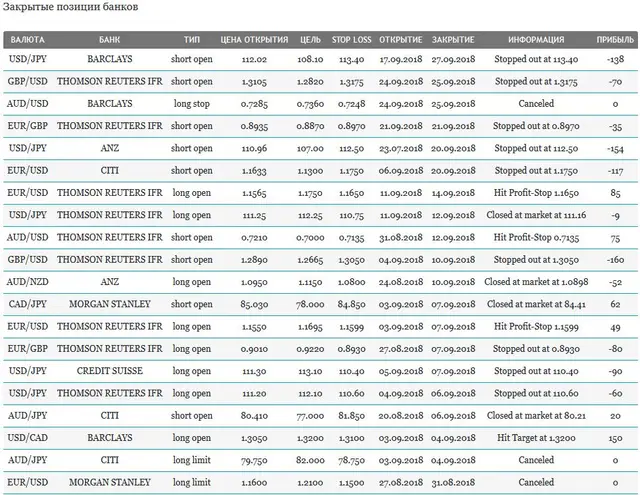The width and height of the screenshot is (640, 495).
Task: Click target value 78.000
Action: point(310,305)
